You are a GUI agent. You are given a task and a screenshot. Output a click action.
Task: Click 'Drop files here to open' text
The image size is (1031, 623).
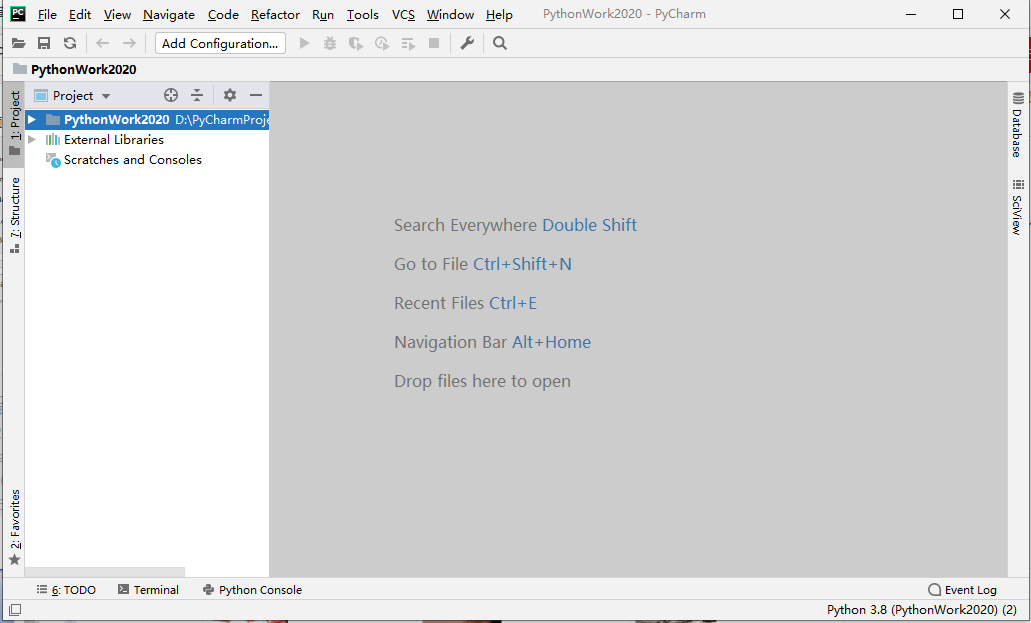(x=482, y=382)
